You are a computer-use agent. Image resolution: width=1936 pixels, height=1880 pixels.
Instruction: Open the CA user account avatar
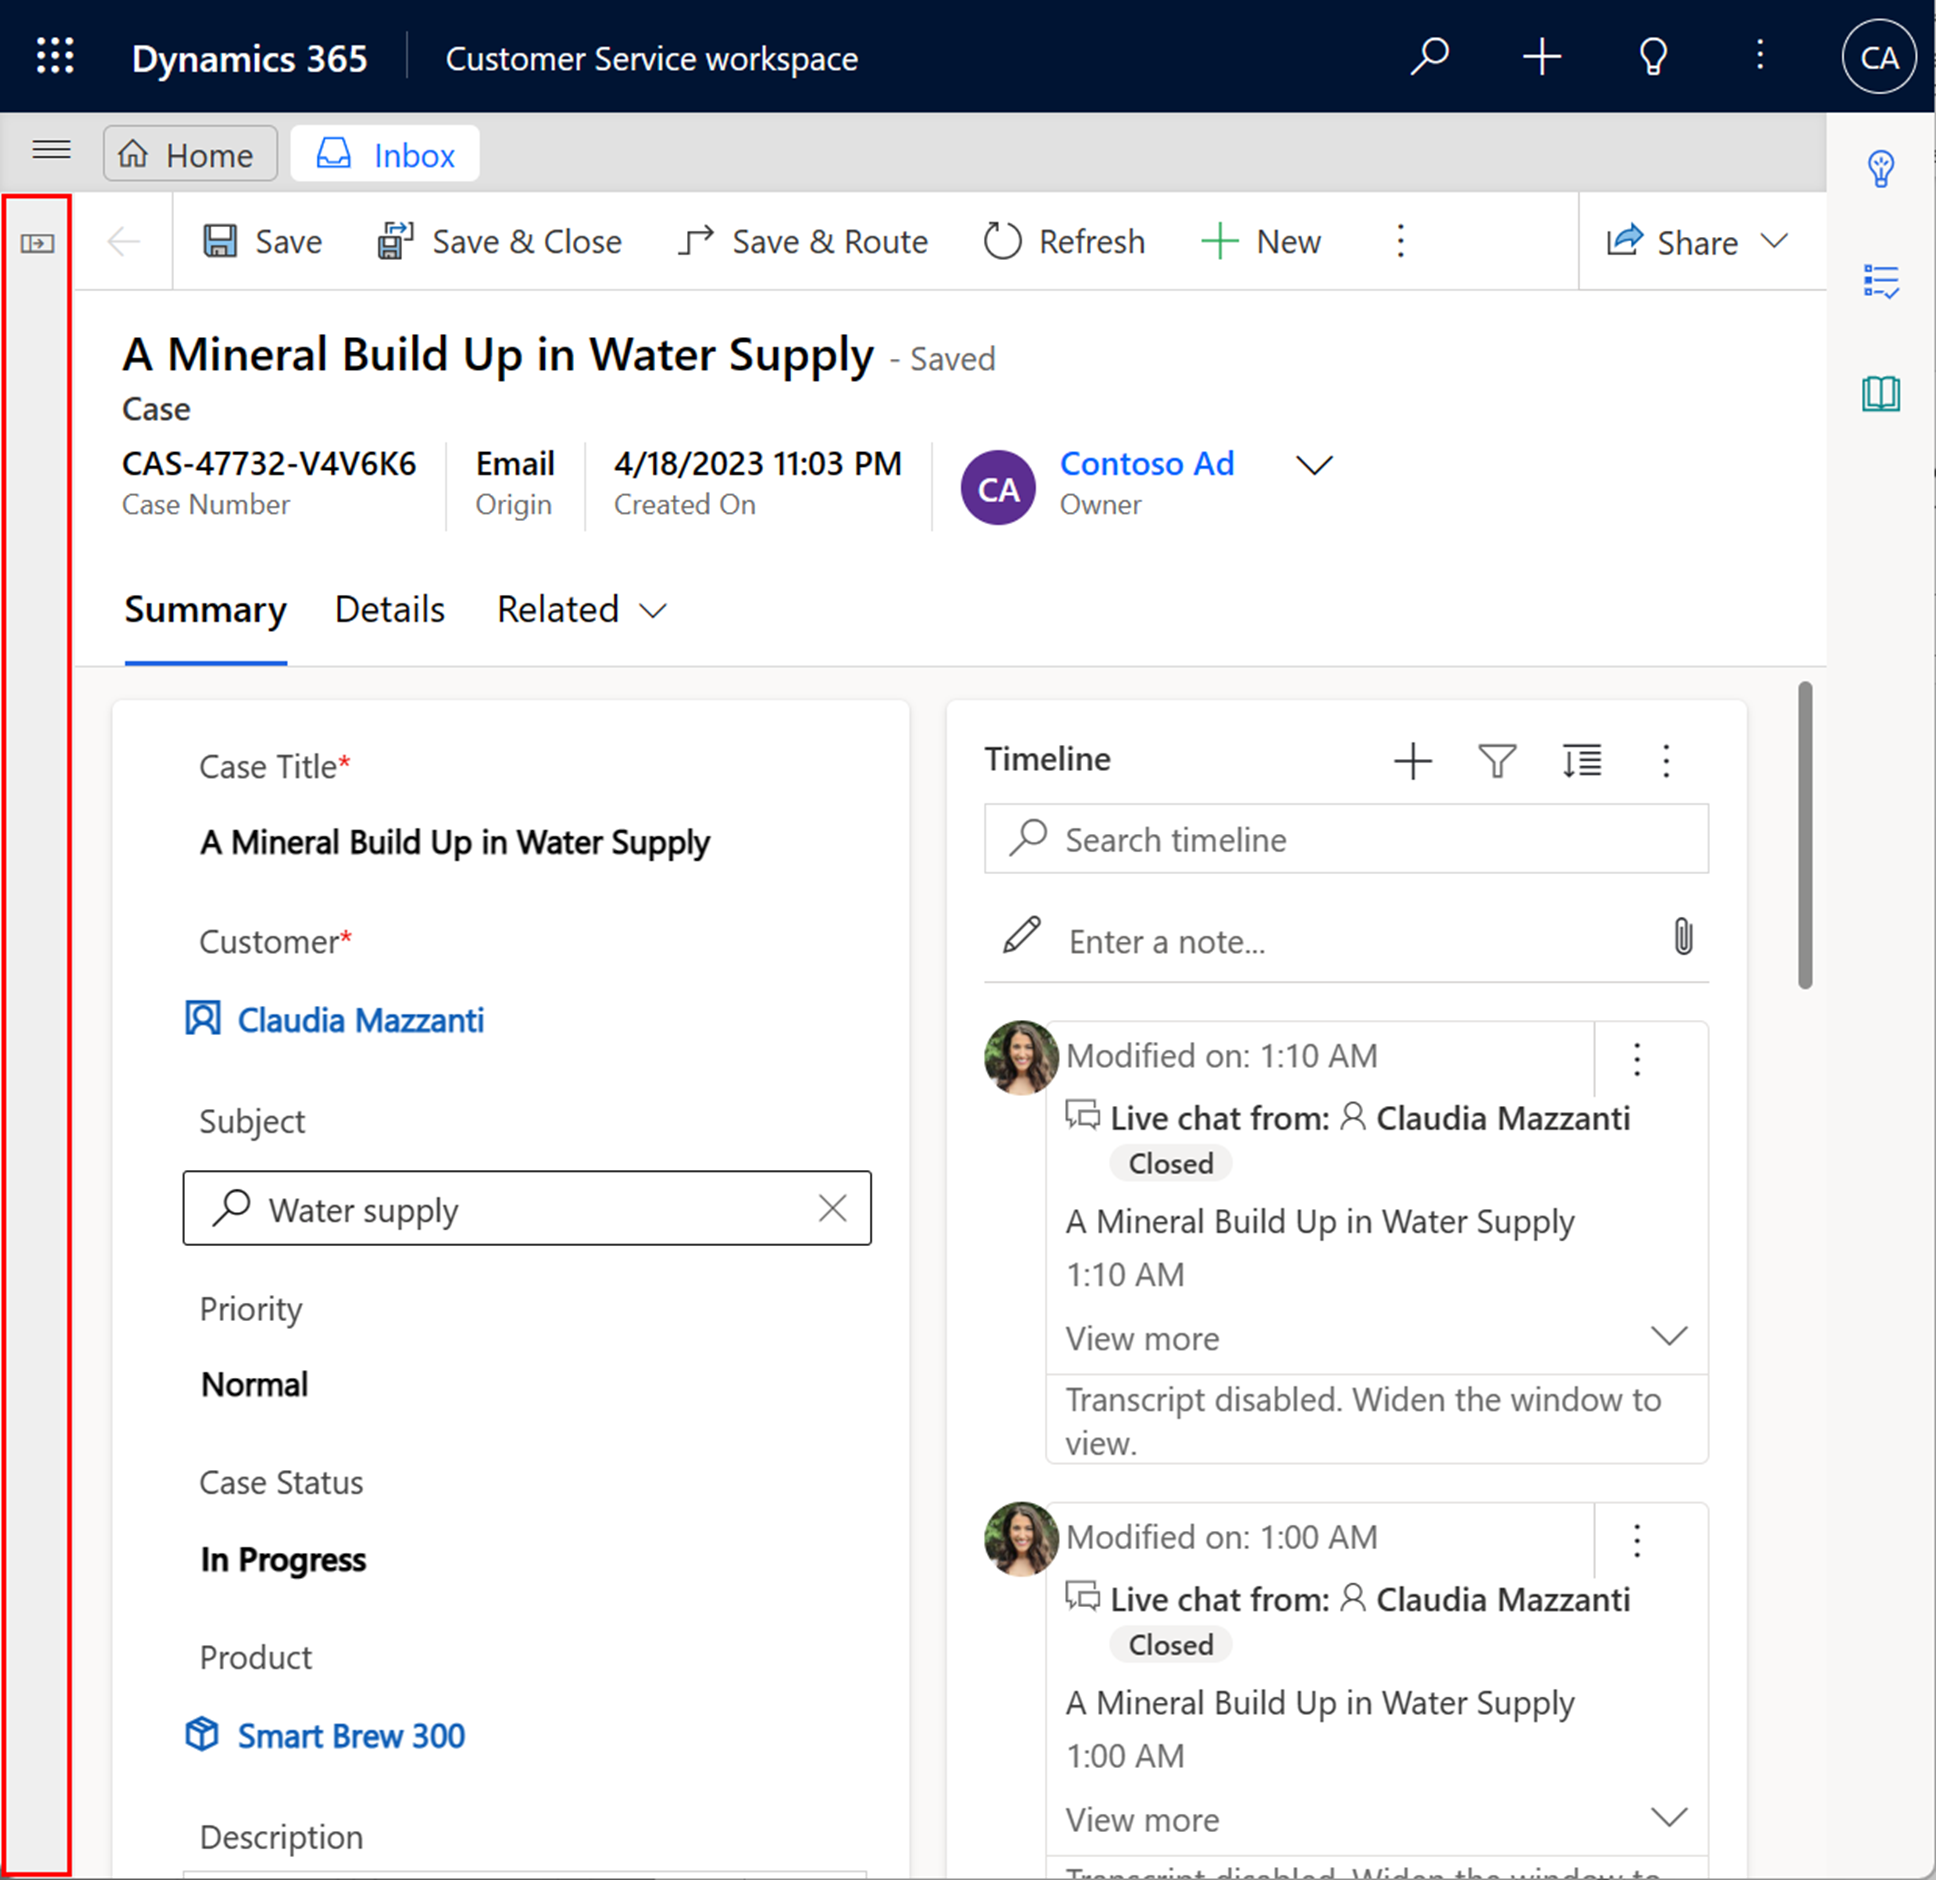pyautogui.click(x=1879, y=56)
